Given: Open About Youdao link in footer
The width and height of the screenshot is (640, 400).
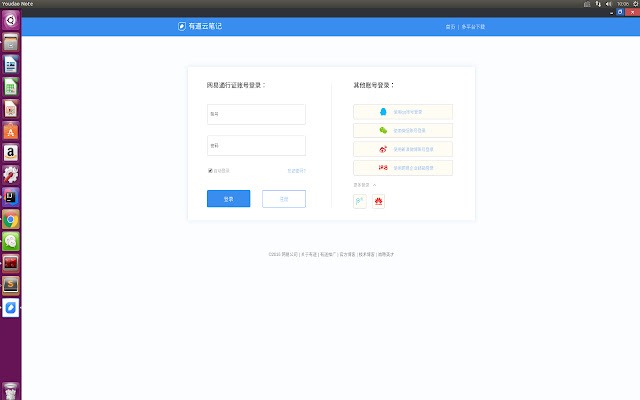Looking at the screenshot, I should tap(309, 254).
